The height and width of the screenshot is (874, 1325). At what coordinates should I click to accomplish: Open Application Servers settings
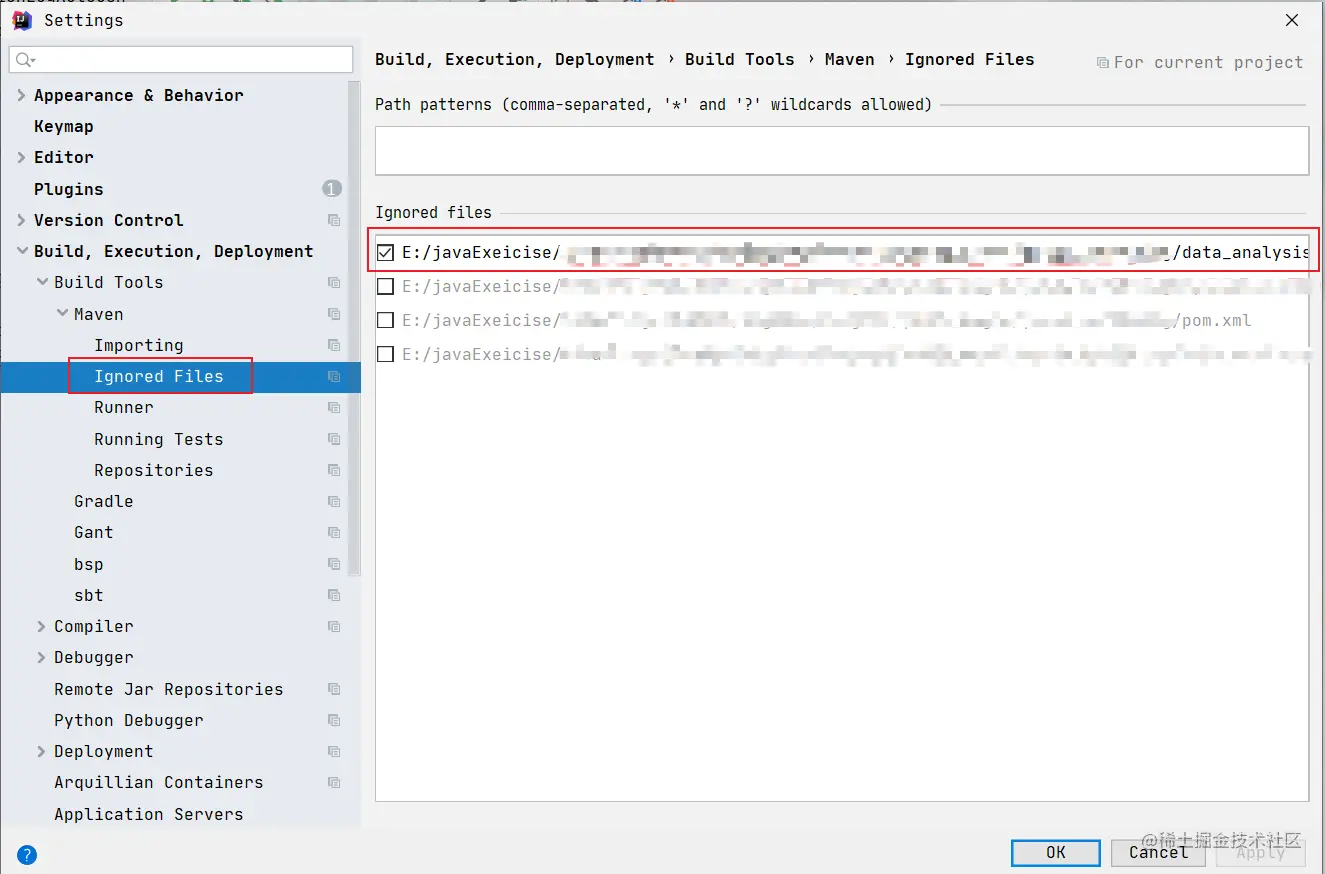[149, 814]
